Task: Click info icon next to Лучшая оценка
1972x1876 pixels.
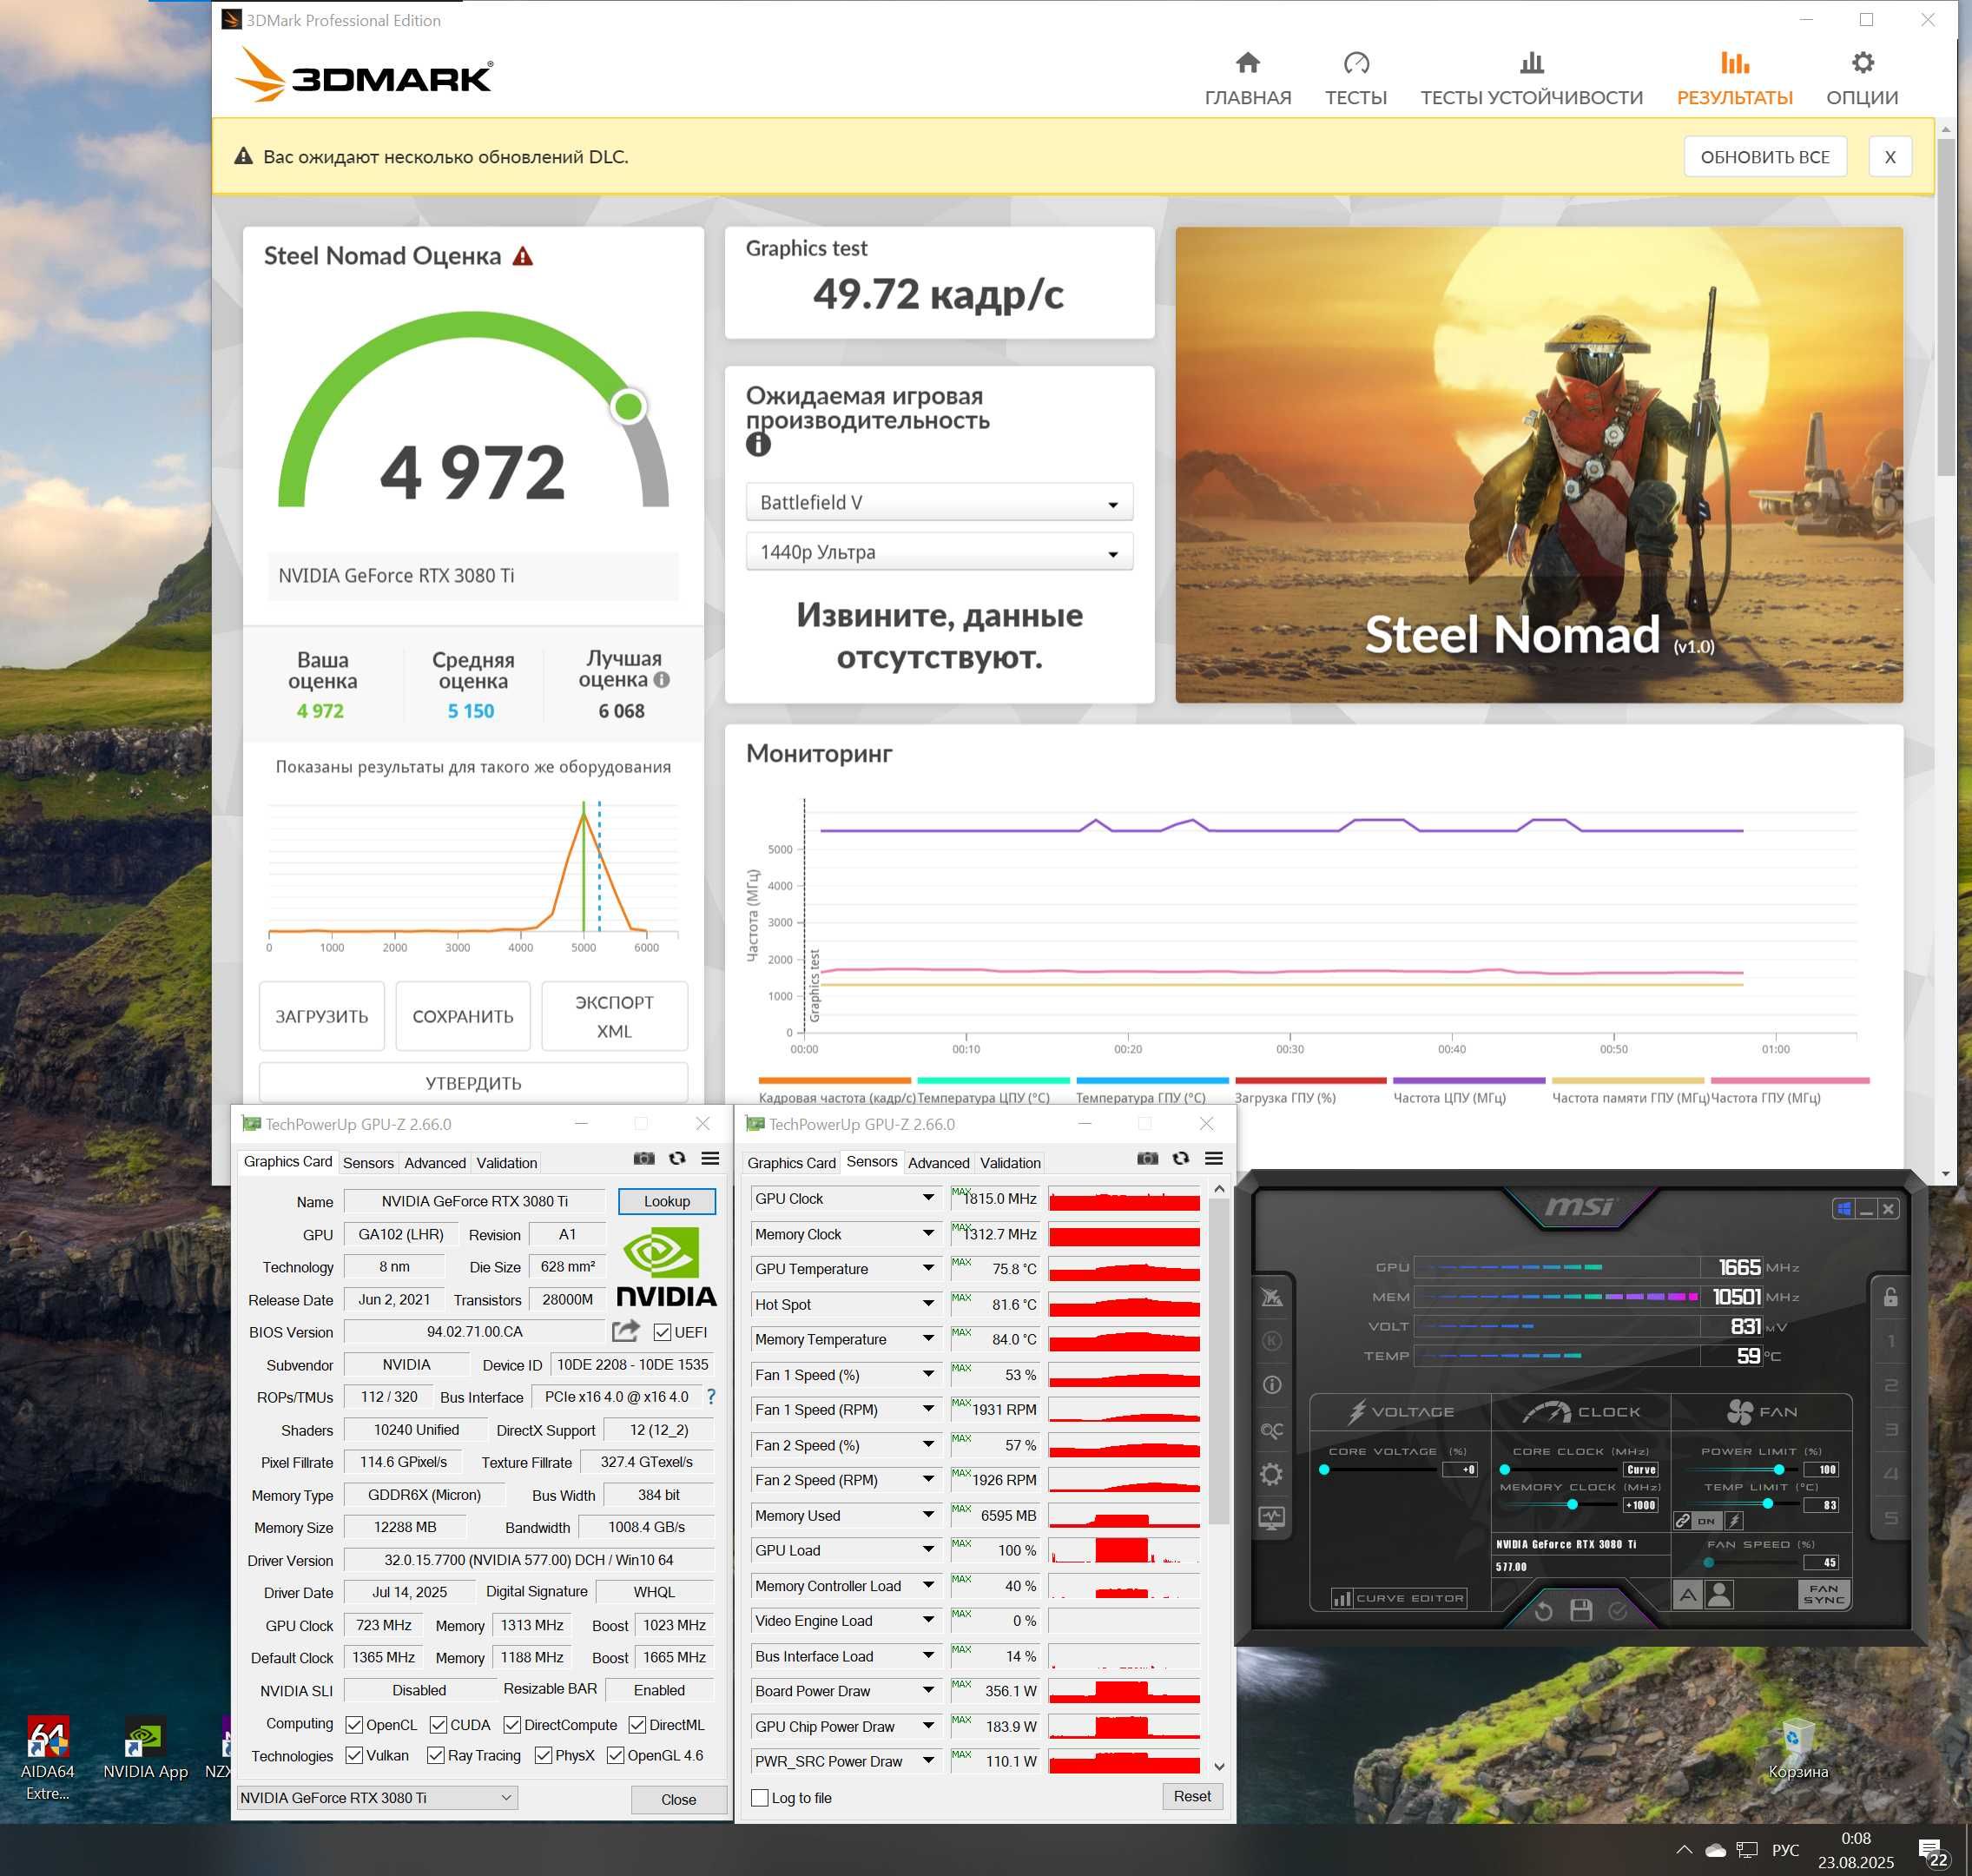Action: [x=662, y=680]
